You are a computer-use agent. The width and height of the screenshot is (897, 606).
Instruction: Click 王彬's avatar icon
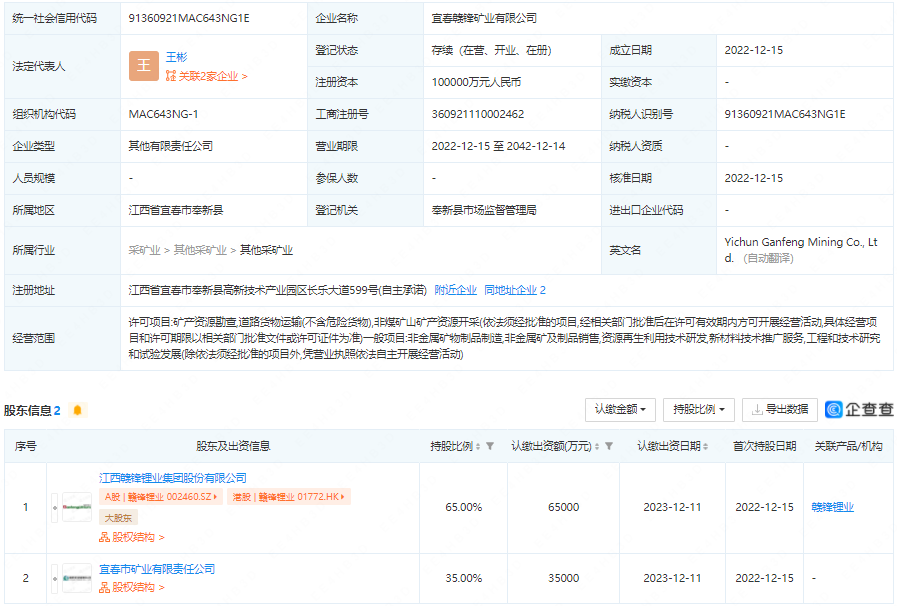pyautogui.click(x=143, y=67)
